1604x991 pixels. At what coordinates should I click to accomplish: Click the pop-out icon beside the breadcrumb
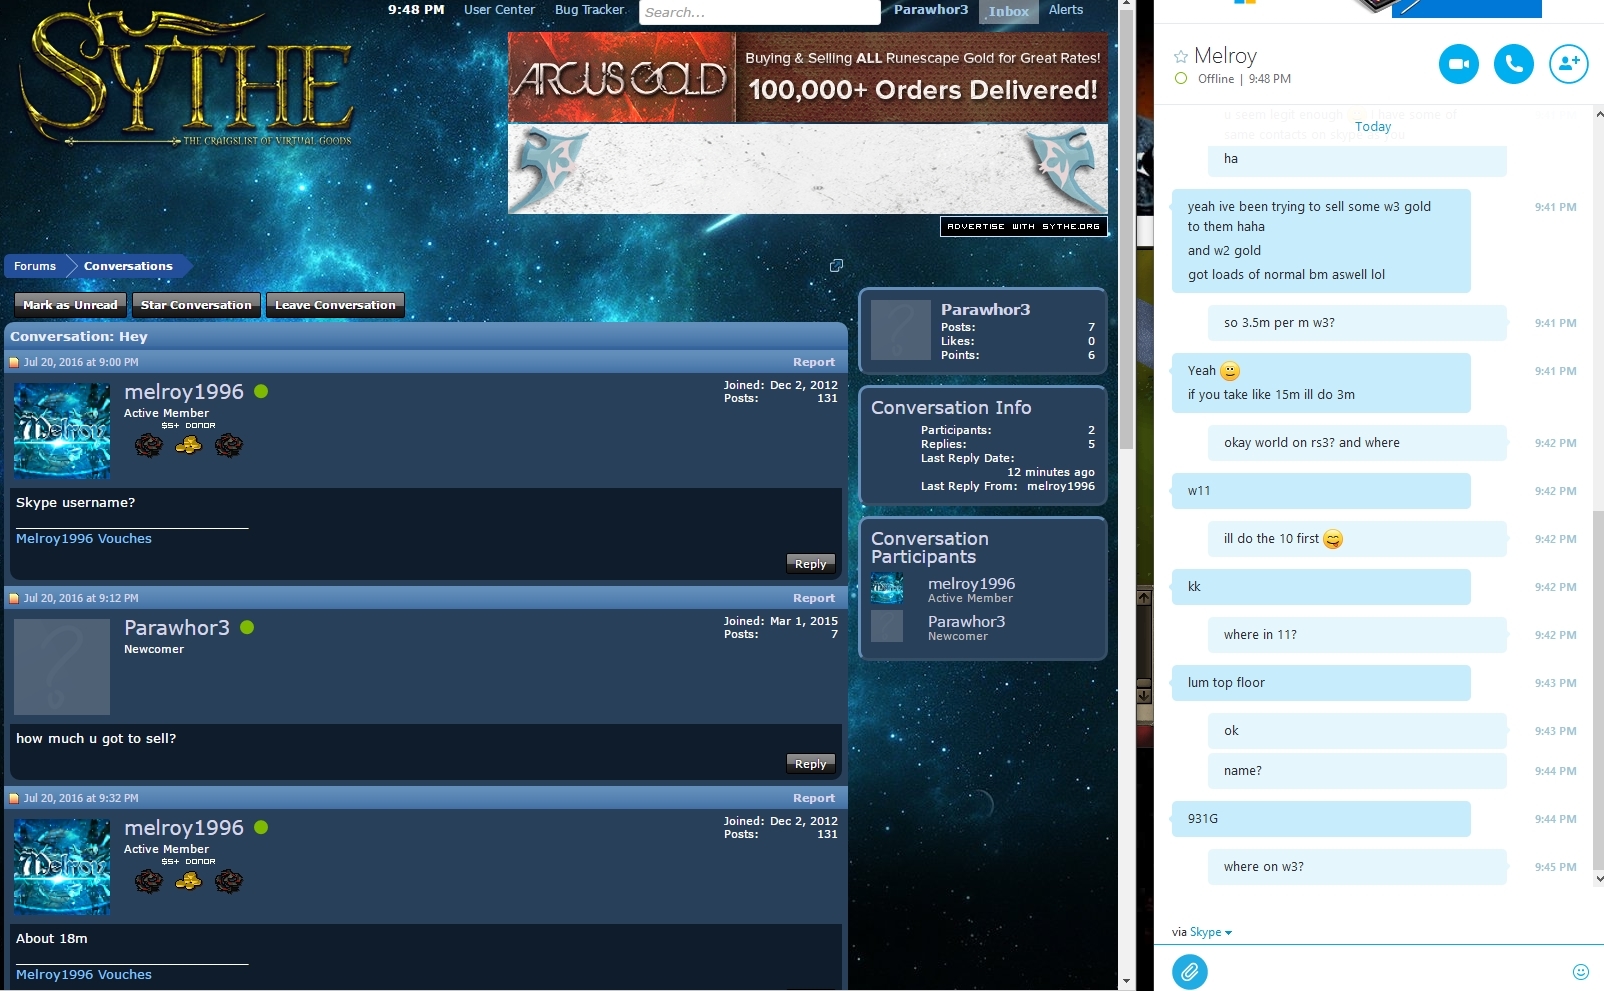tap(836, 265)
